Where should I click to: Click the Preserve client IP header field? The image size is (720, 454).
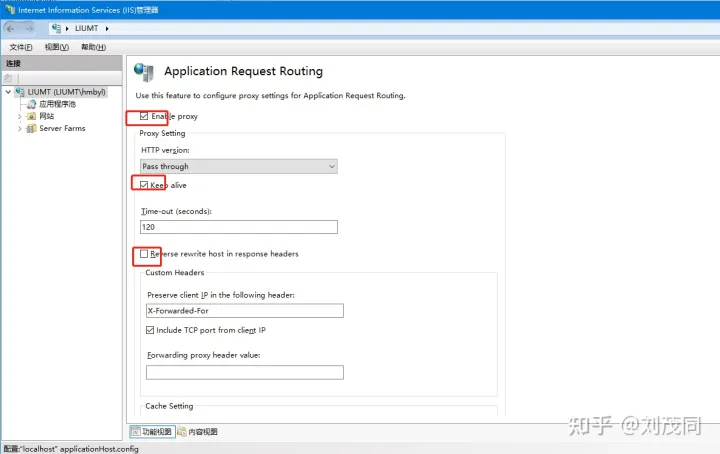pyautogui.click(x=245, y=311)
